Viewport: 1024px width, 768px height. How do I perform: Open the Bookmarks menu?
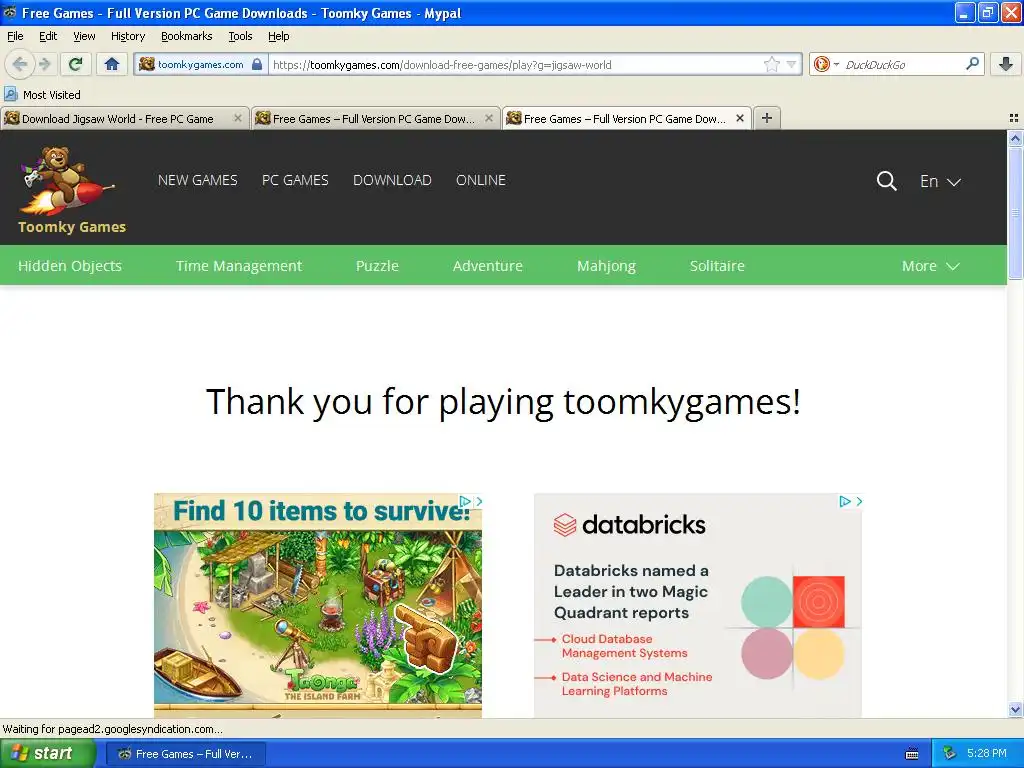point(186,36)
